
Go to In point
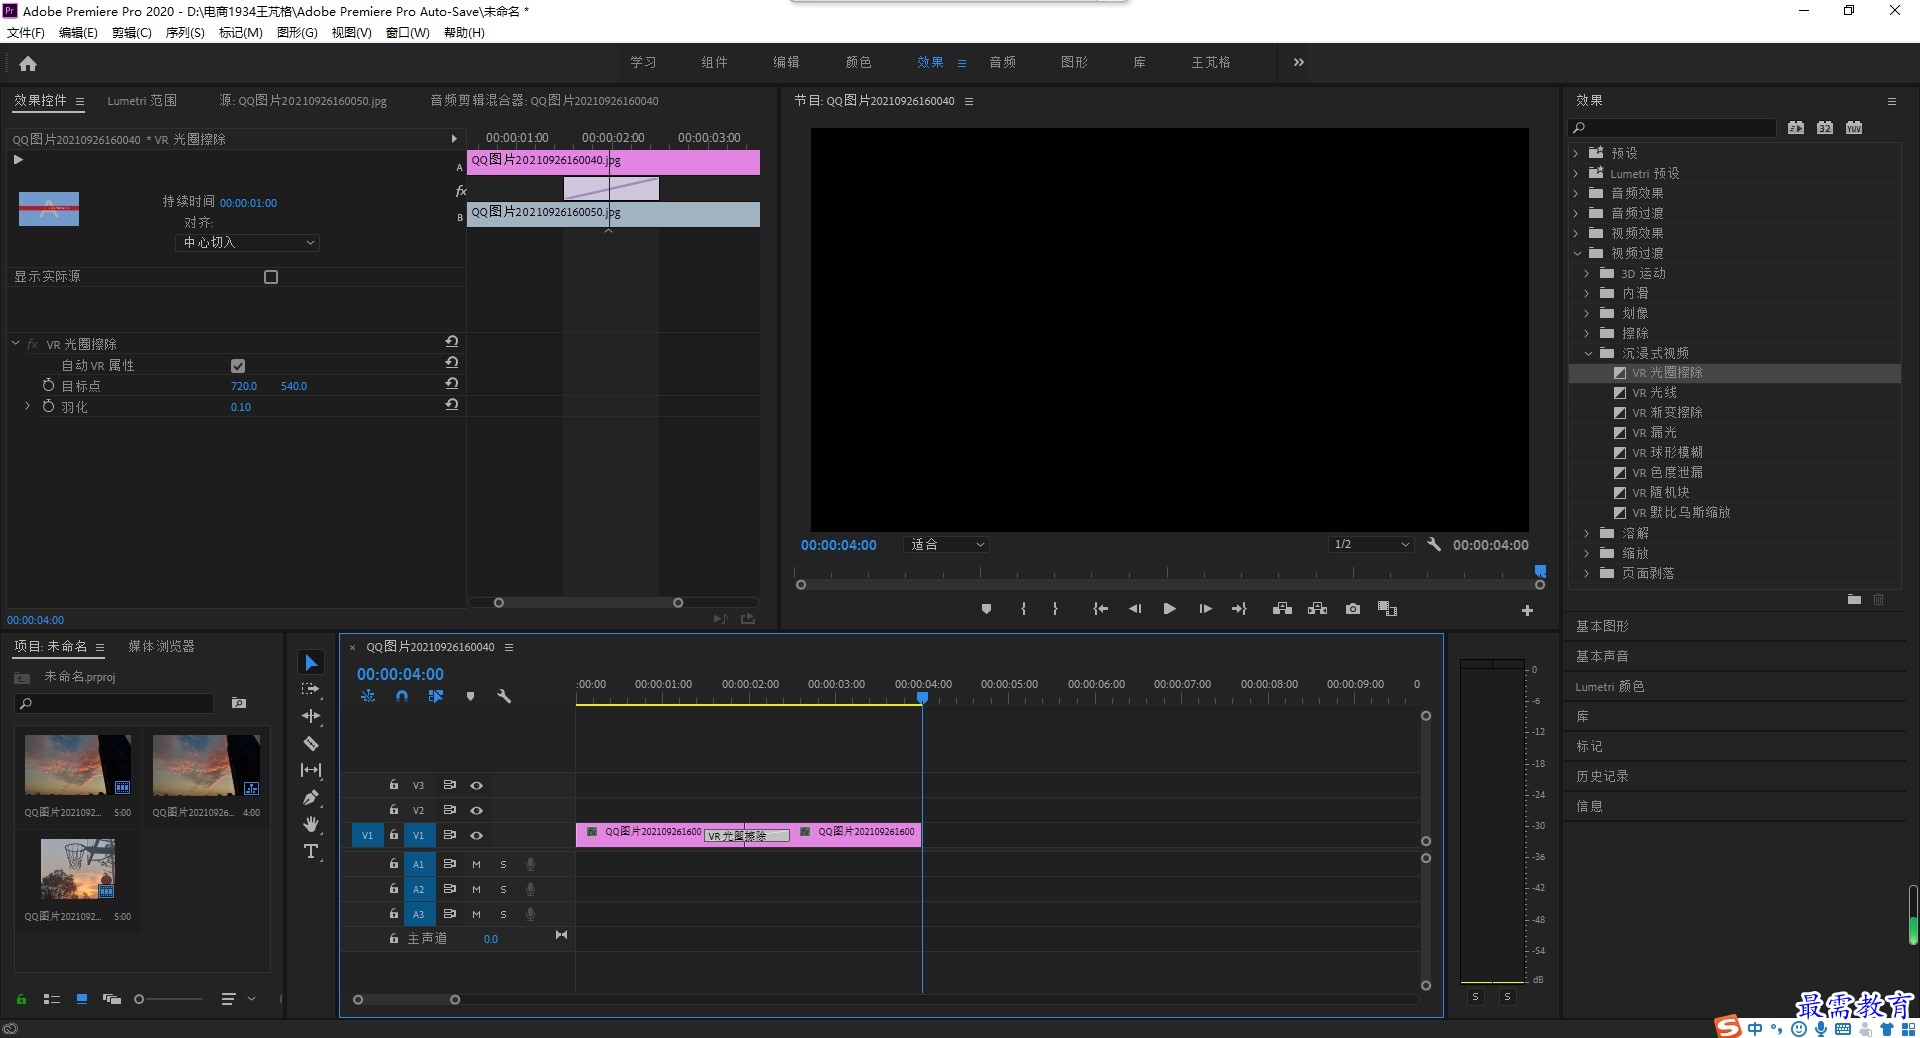coord(1100,609)
